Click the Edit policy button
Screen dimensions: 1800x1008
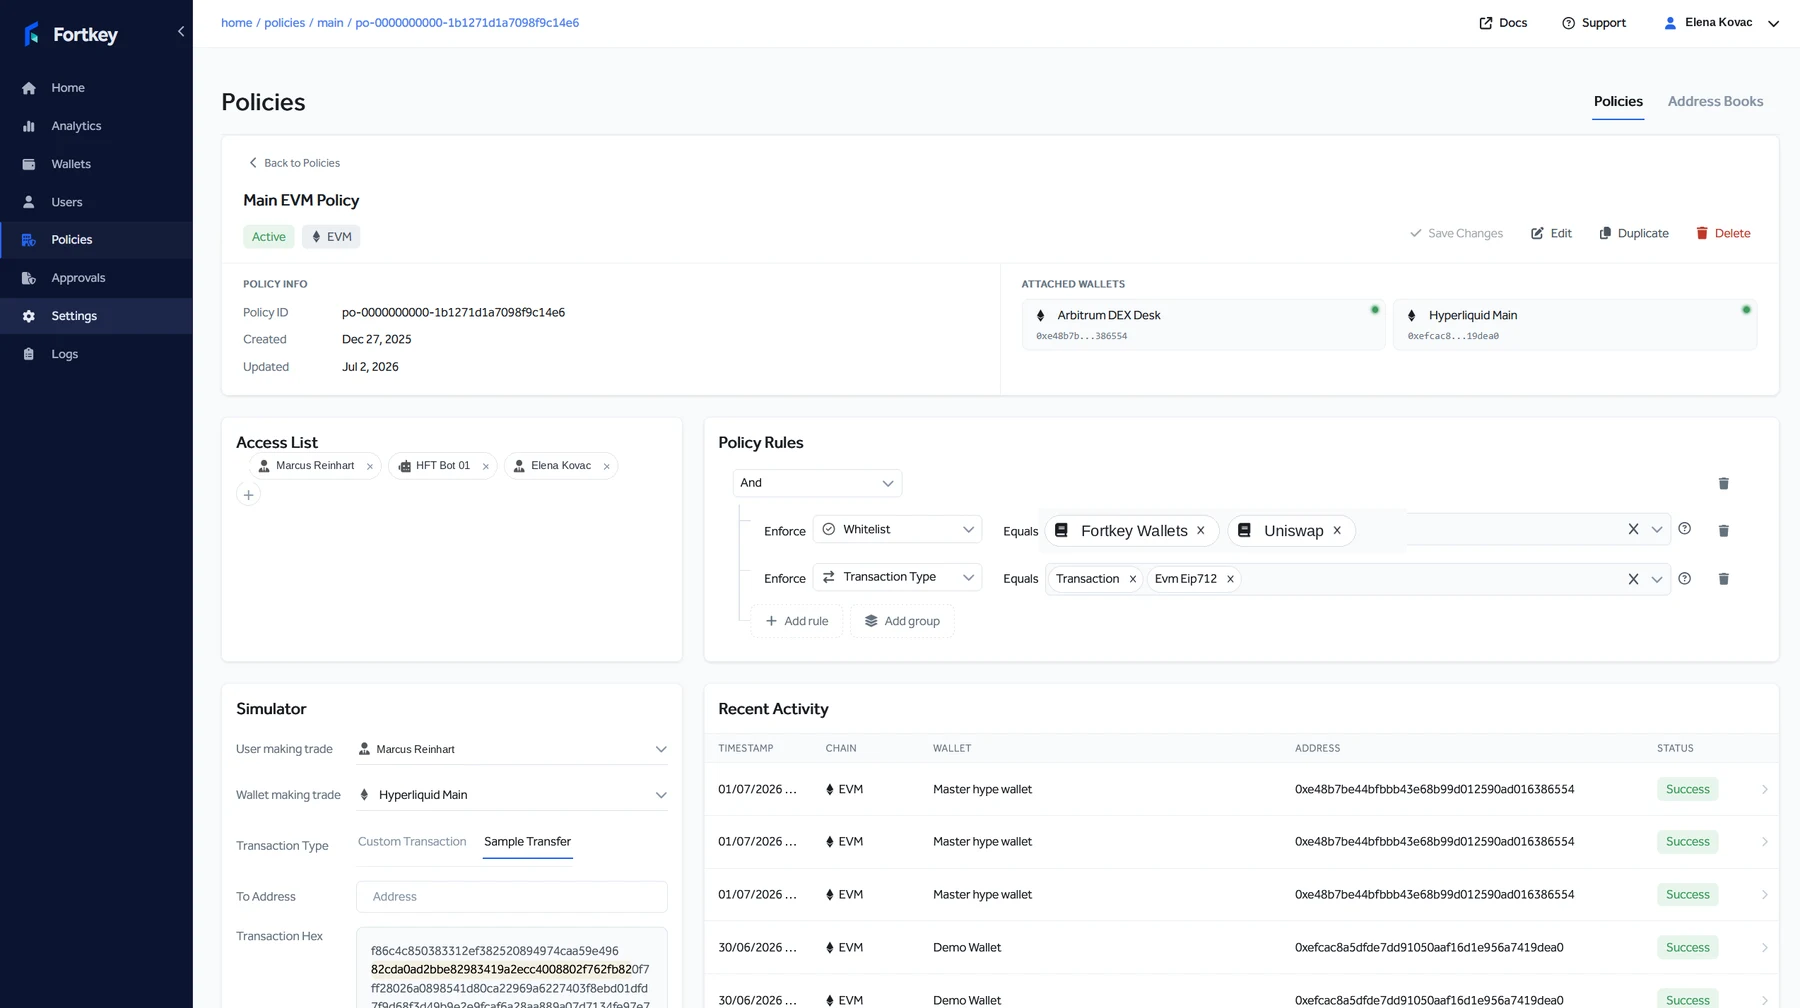coord(1551,234)
